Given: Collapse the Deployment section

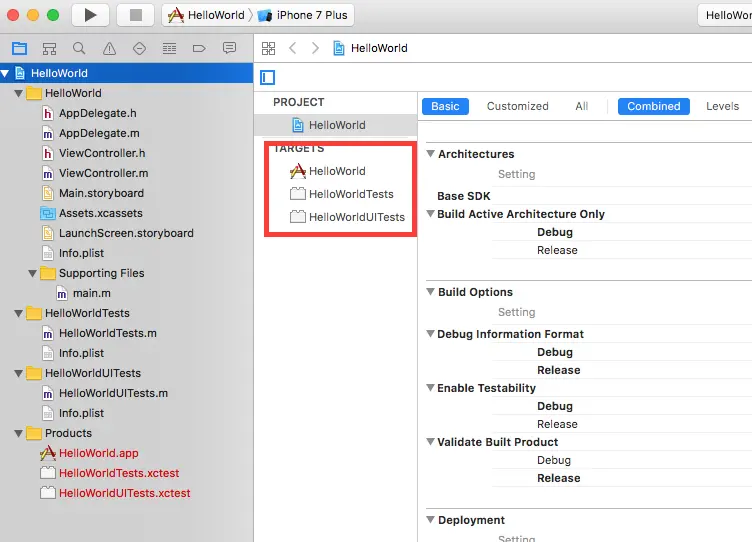Looking at the screenshot, I should click(x=431, y=520).
